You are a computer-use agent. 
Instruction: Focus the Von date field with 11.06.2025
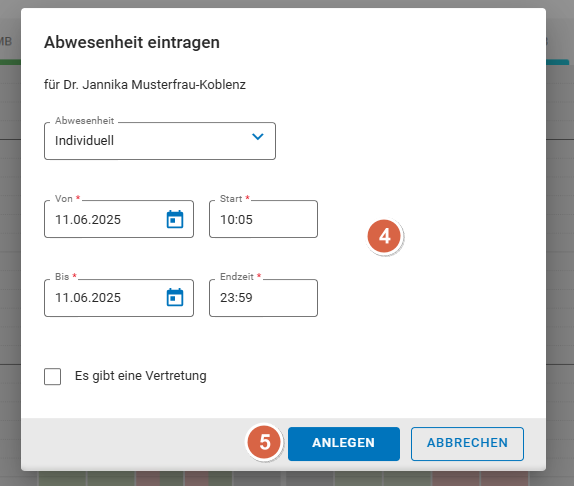119,219
